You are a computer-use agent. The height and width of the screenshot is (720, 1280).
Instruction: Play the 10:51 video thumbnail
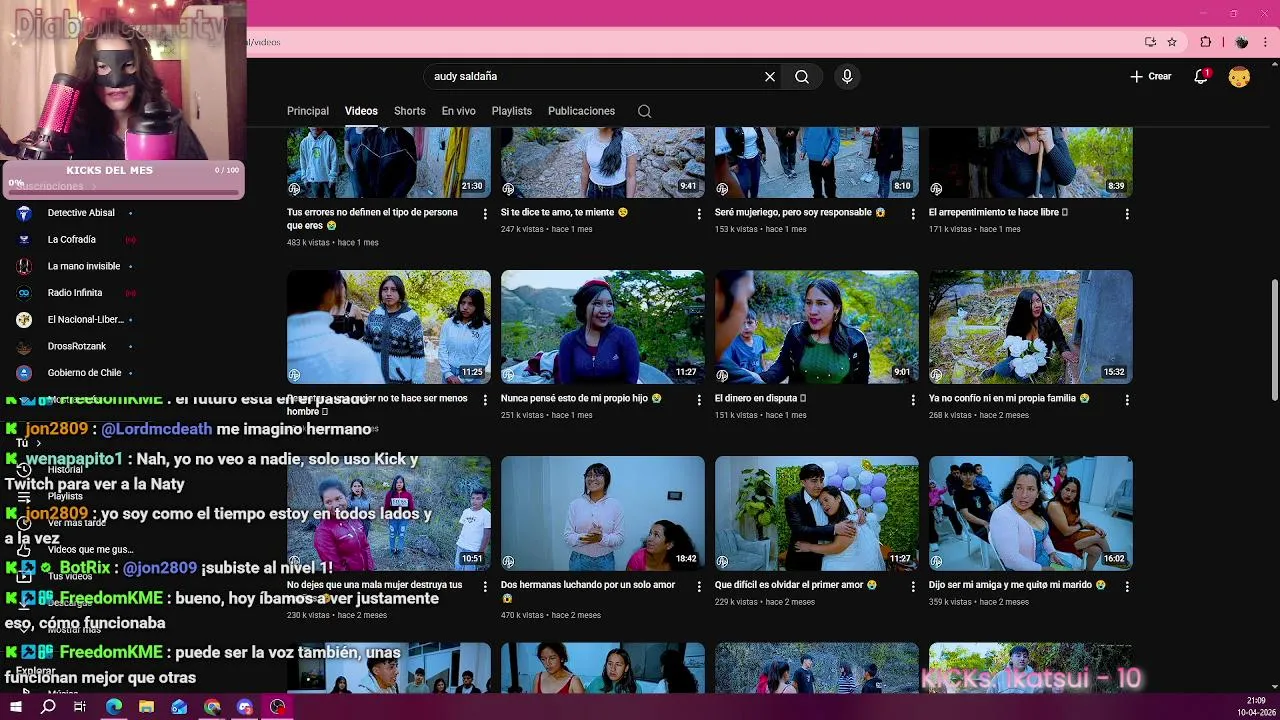[x=389, y=513]
